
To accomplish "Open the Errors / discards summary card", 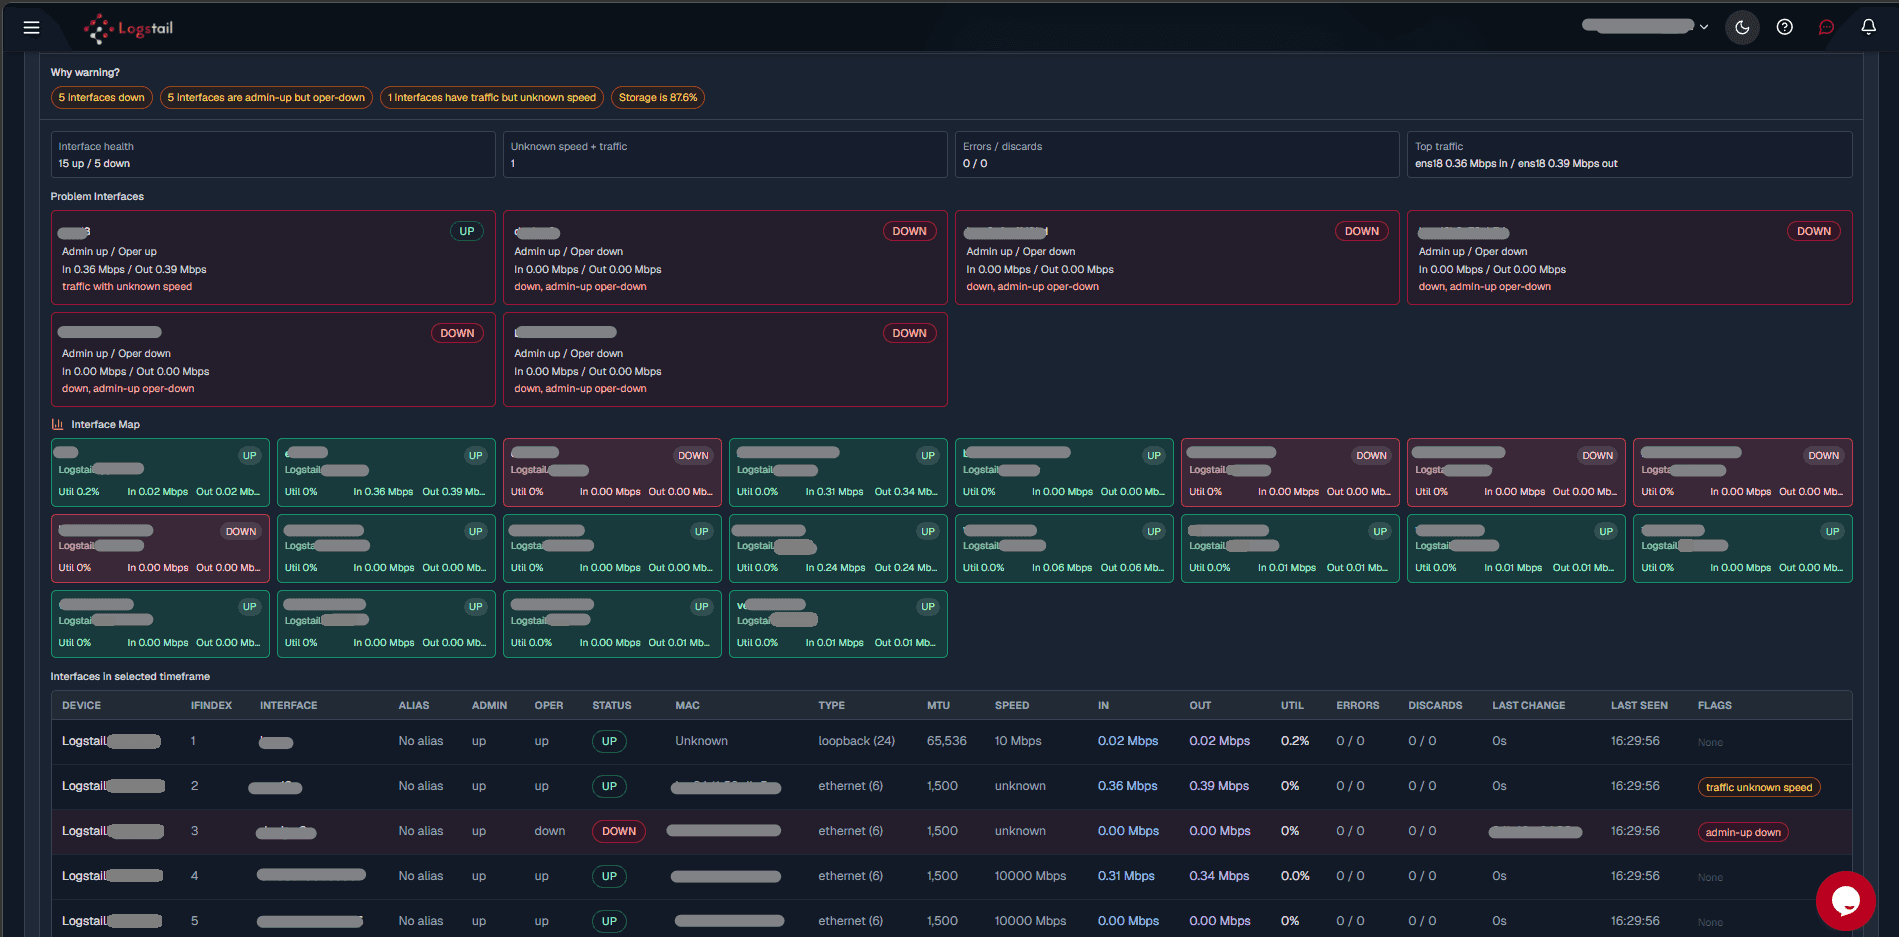I will point(1177,155).
